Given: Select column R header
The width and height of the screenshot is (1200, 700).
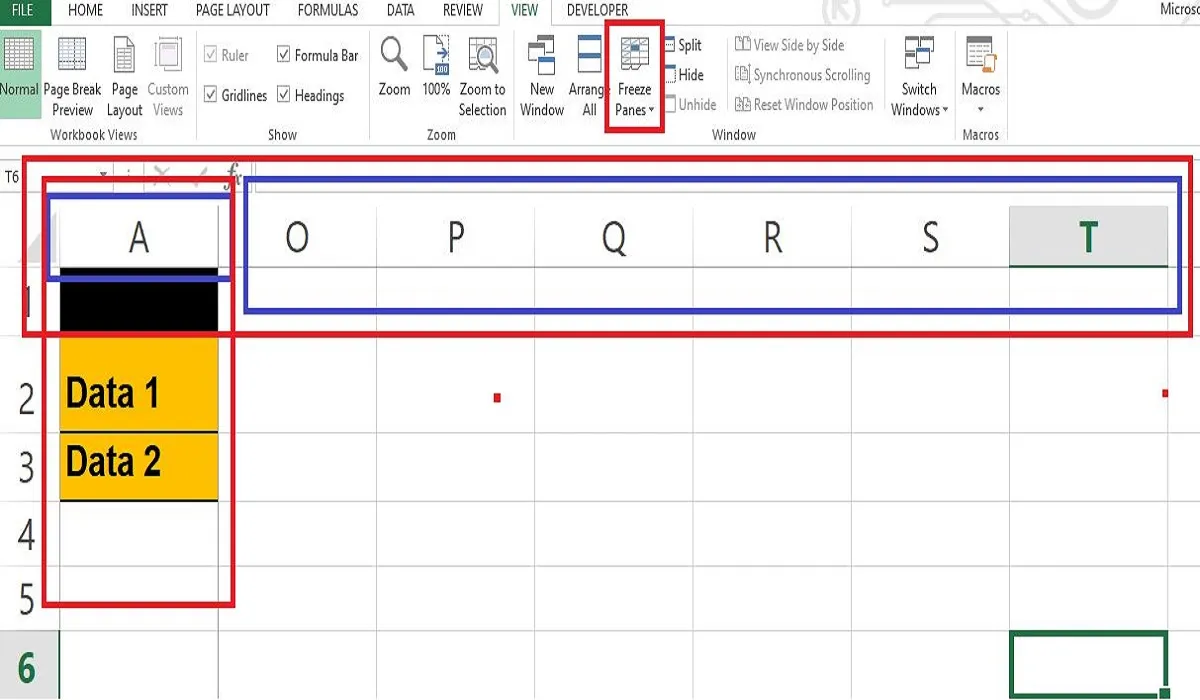Looking at the screenshot, I should tap(771, 237).
